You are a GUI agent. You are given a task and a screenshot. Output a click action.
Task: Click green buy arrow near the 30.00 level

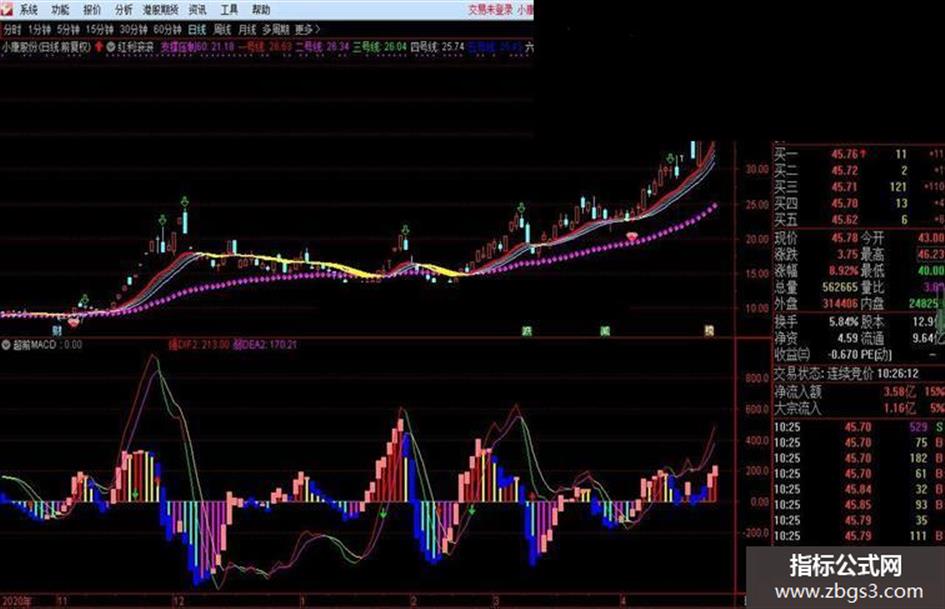point(670,159)
